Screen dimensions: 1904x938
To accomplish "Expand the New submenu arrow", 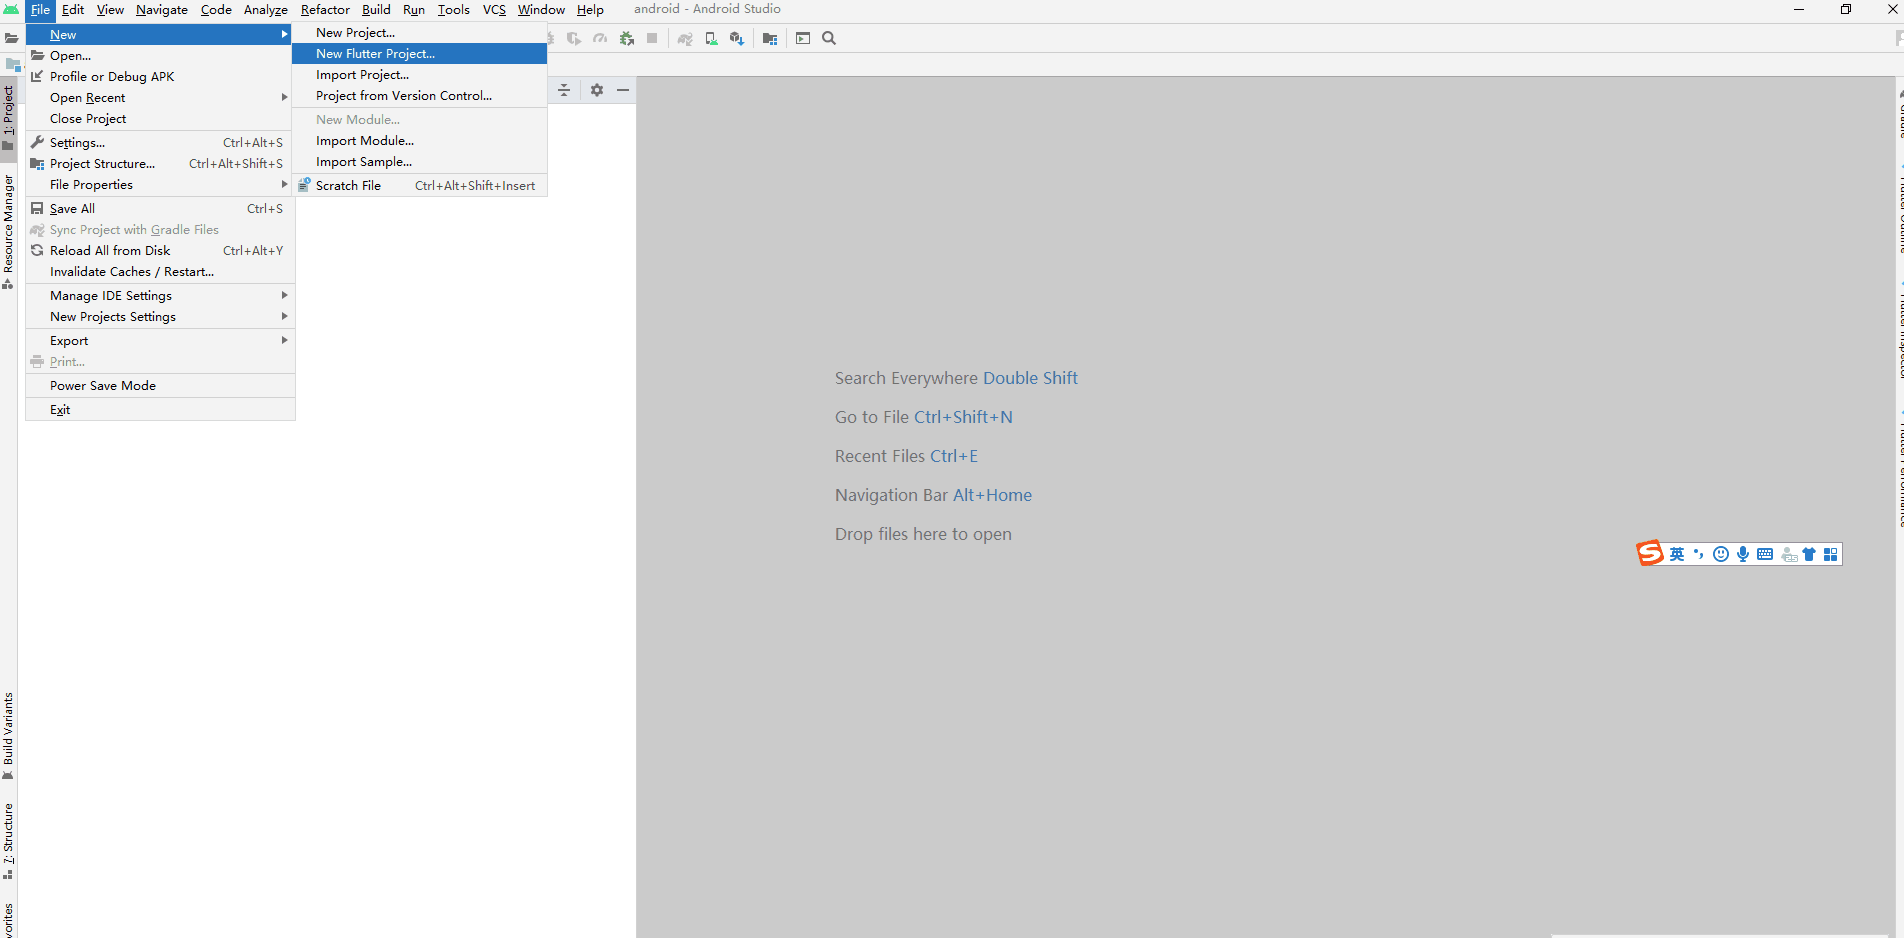I will pos(284,34).
